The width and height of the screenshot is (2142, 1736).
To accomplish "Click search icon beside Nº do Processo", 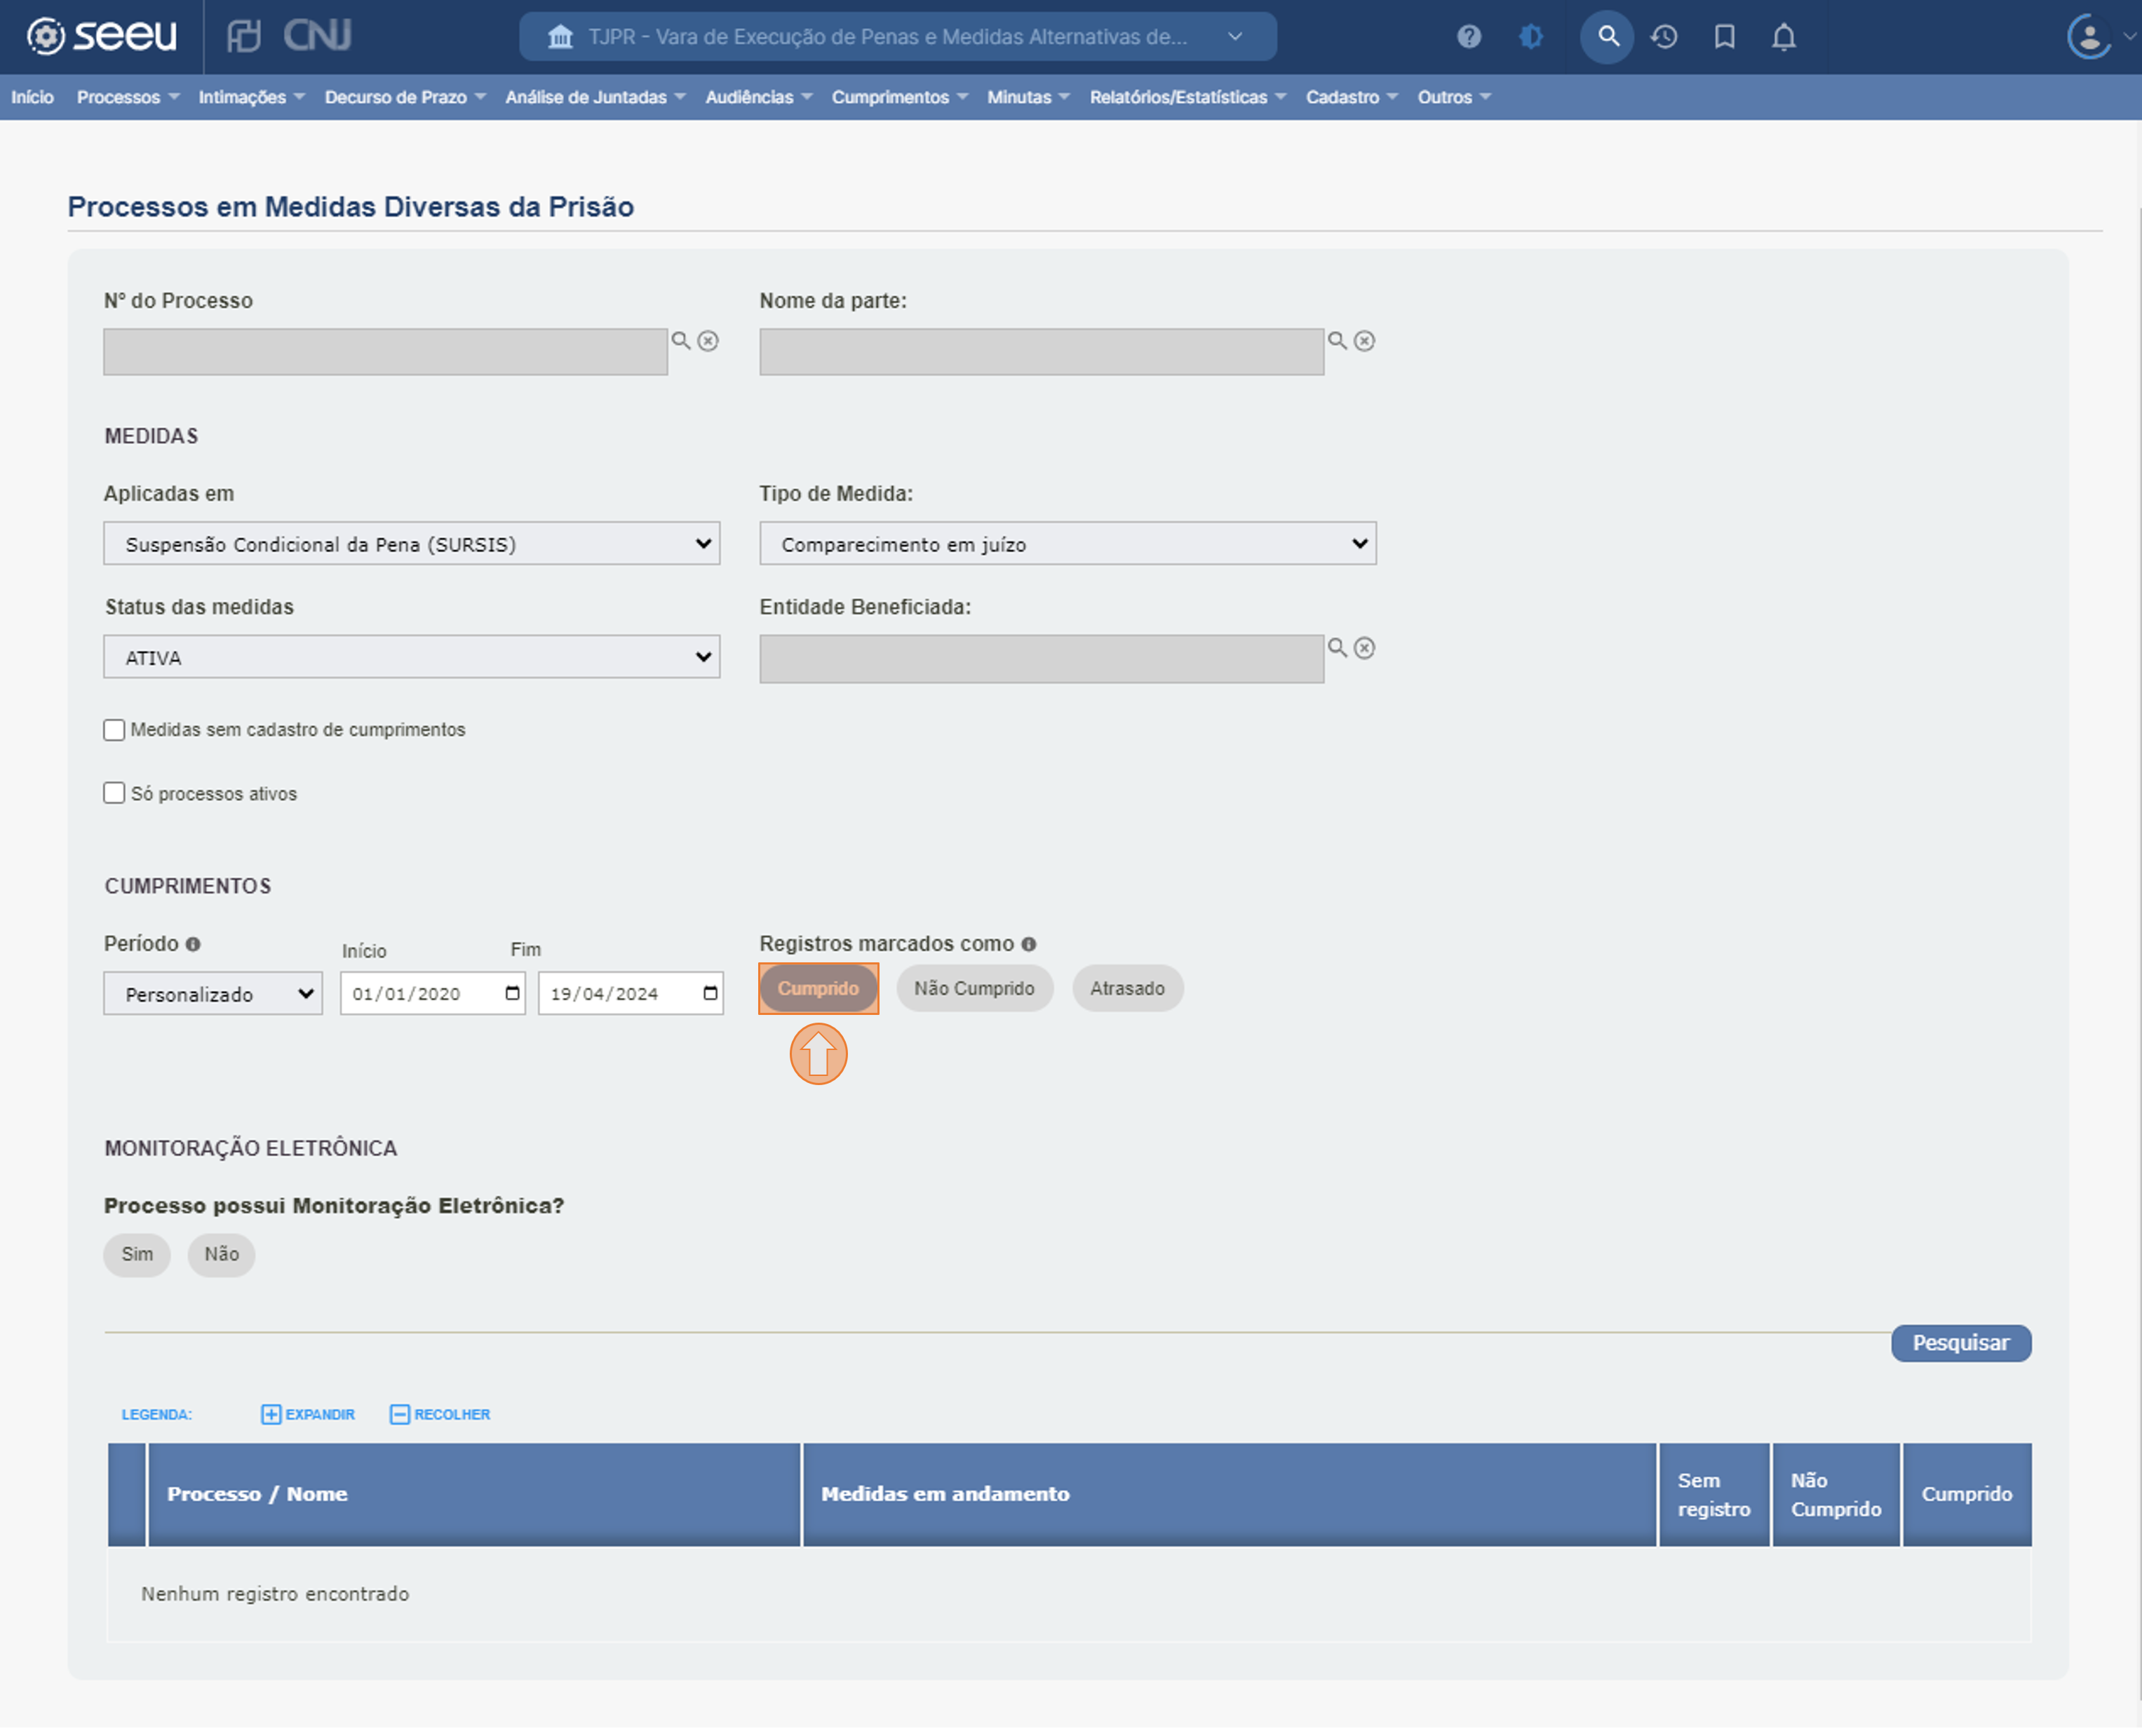I will click(x=681, y=341).
